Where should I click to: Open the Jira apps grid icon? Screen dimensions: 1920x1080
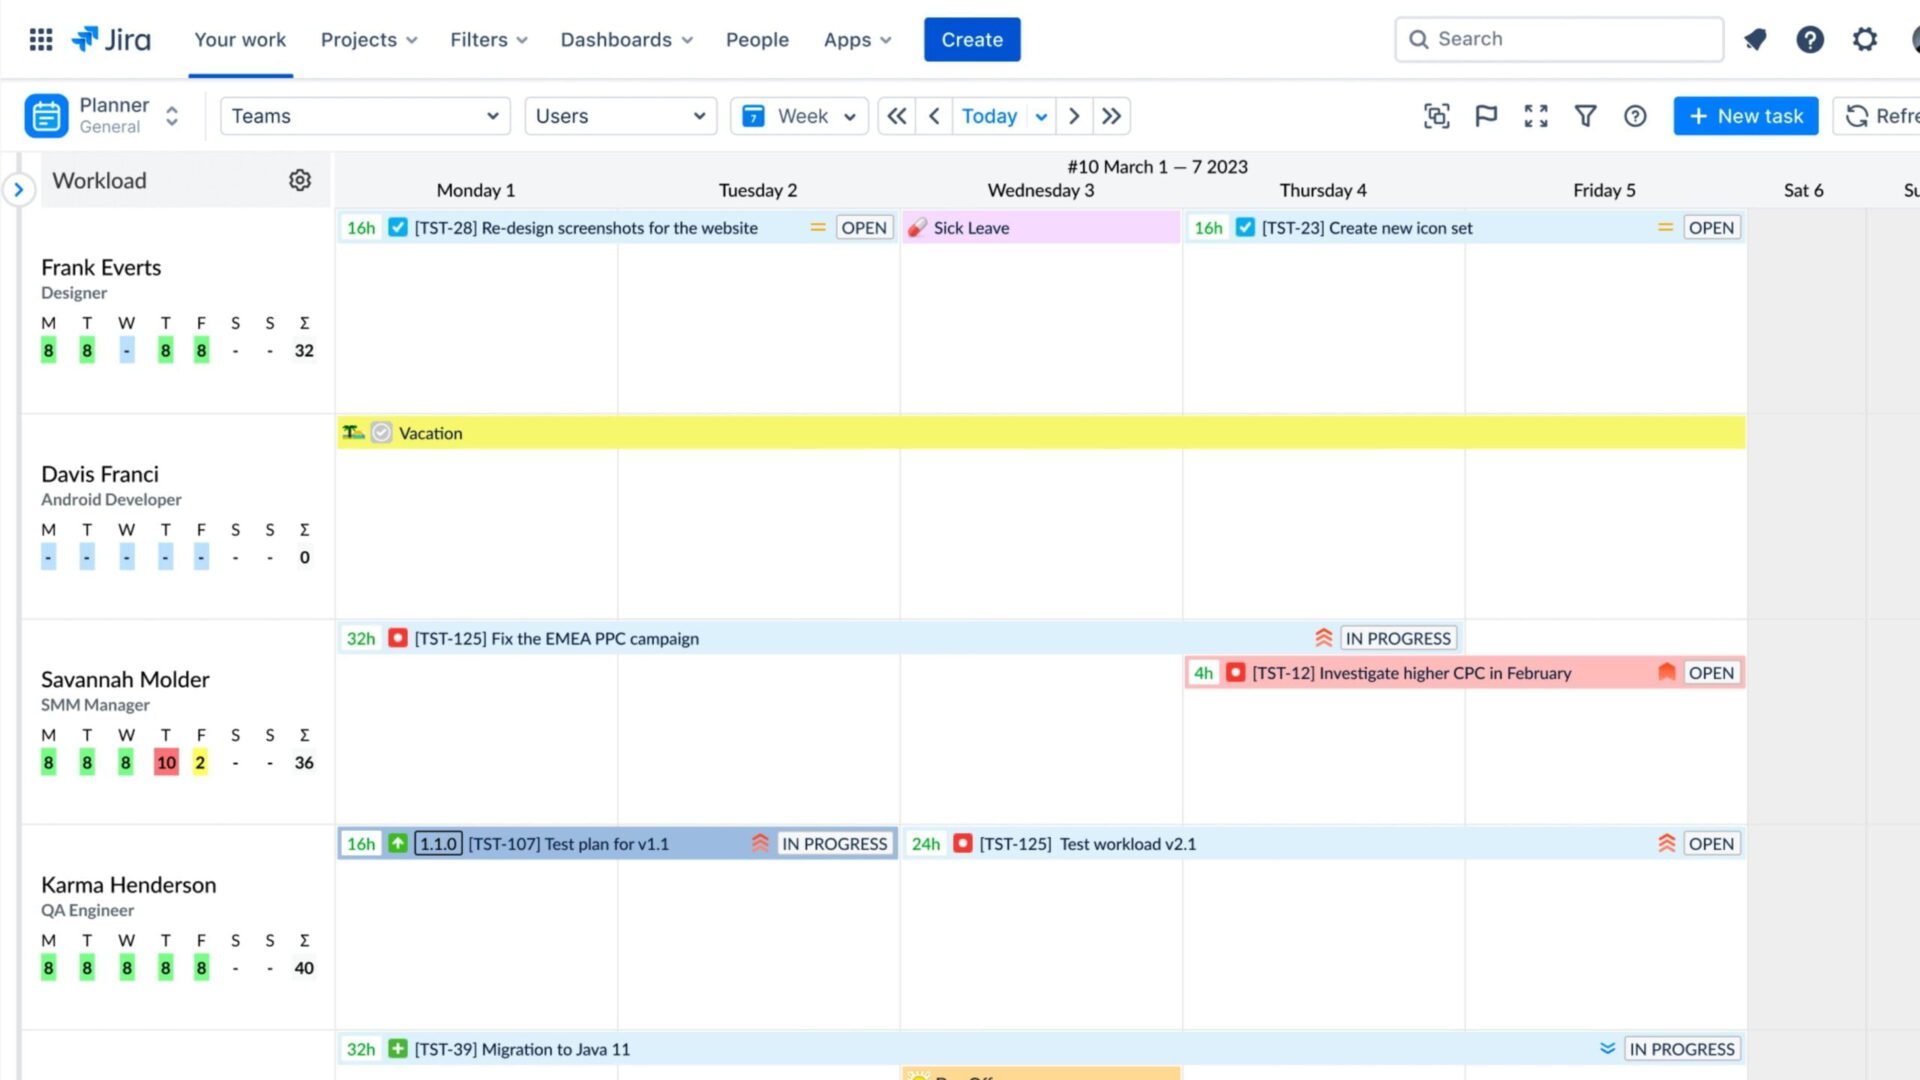40,39
